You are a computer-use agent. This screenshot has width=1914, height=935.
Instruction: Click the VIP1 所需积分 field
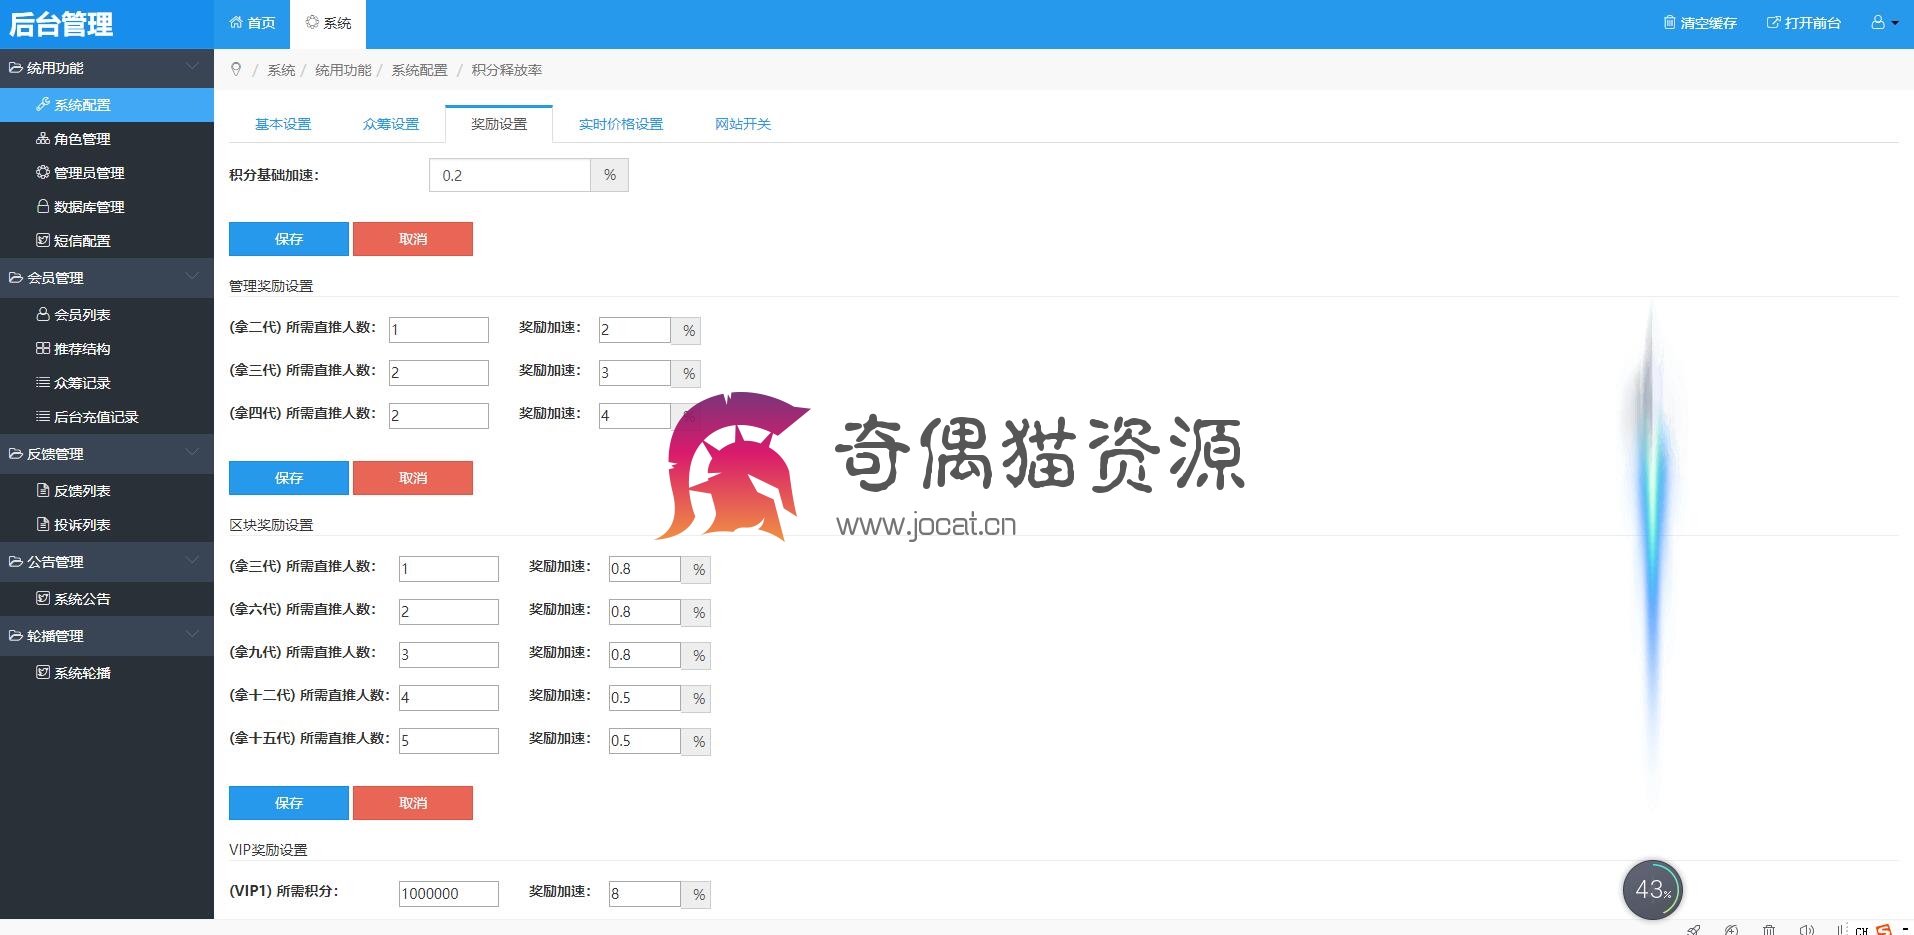pos(449,894)
